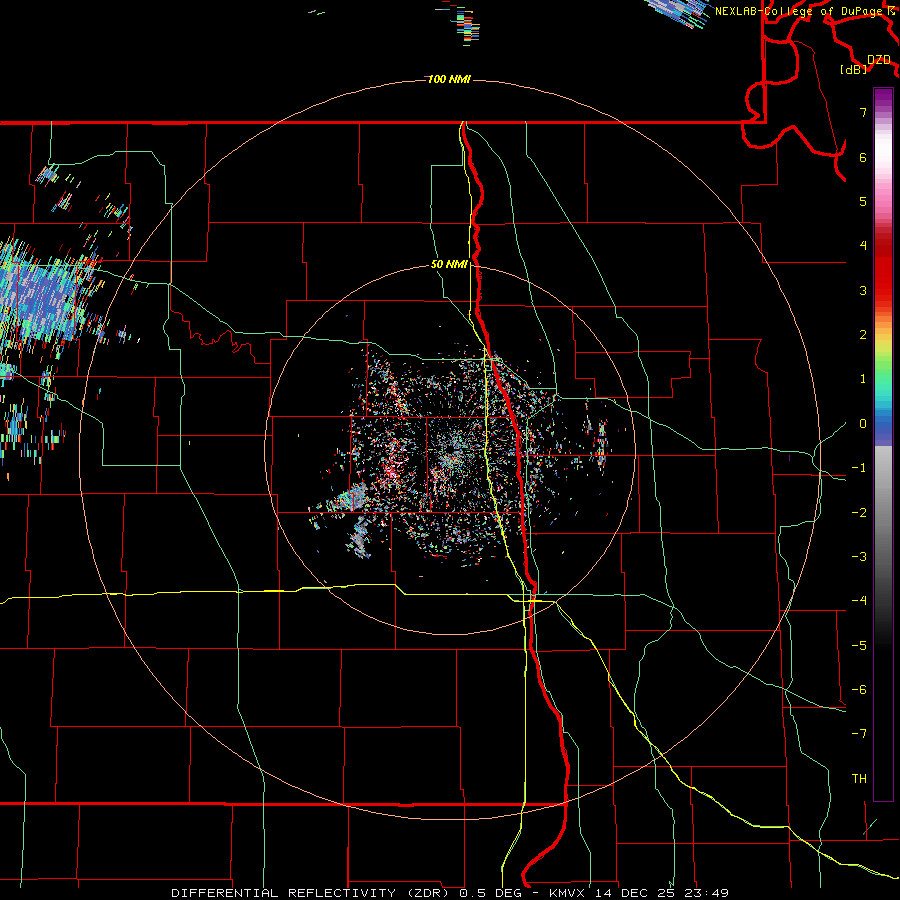Select the -5 value on the color scale
This screenshot has height=900, width=900.
pos(859,646)
